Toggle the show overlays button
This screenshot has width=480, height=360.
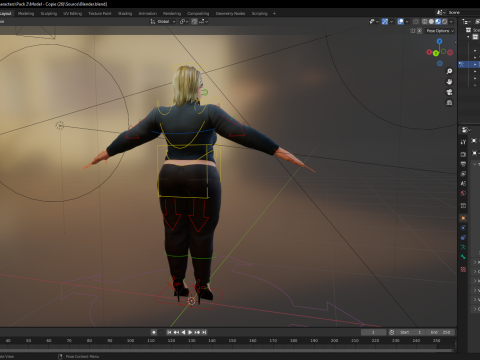pyautogui.click(x=401, y=21)
